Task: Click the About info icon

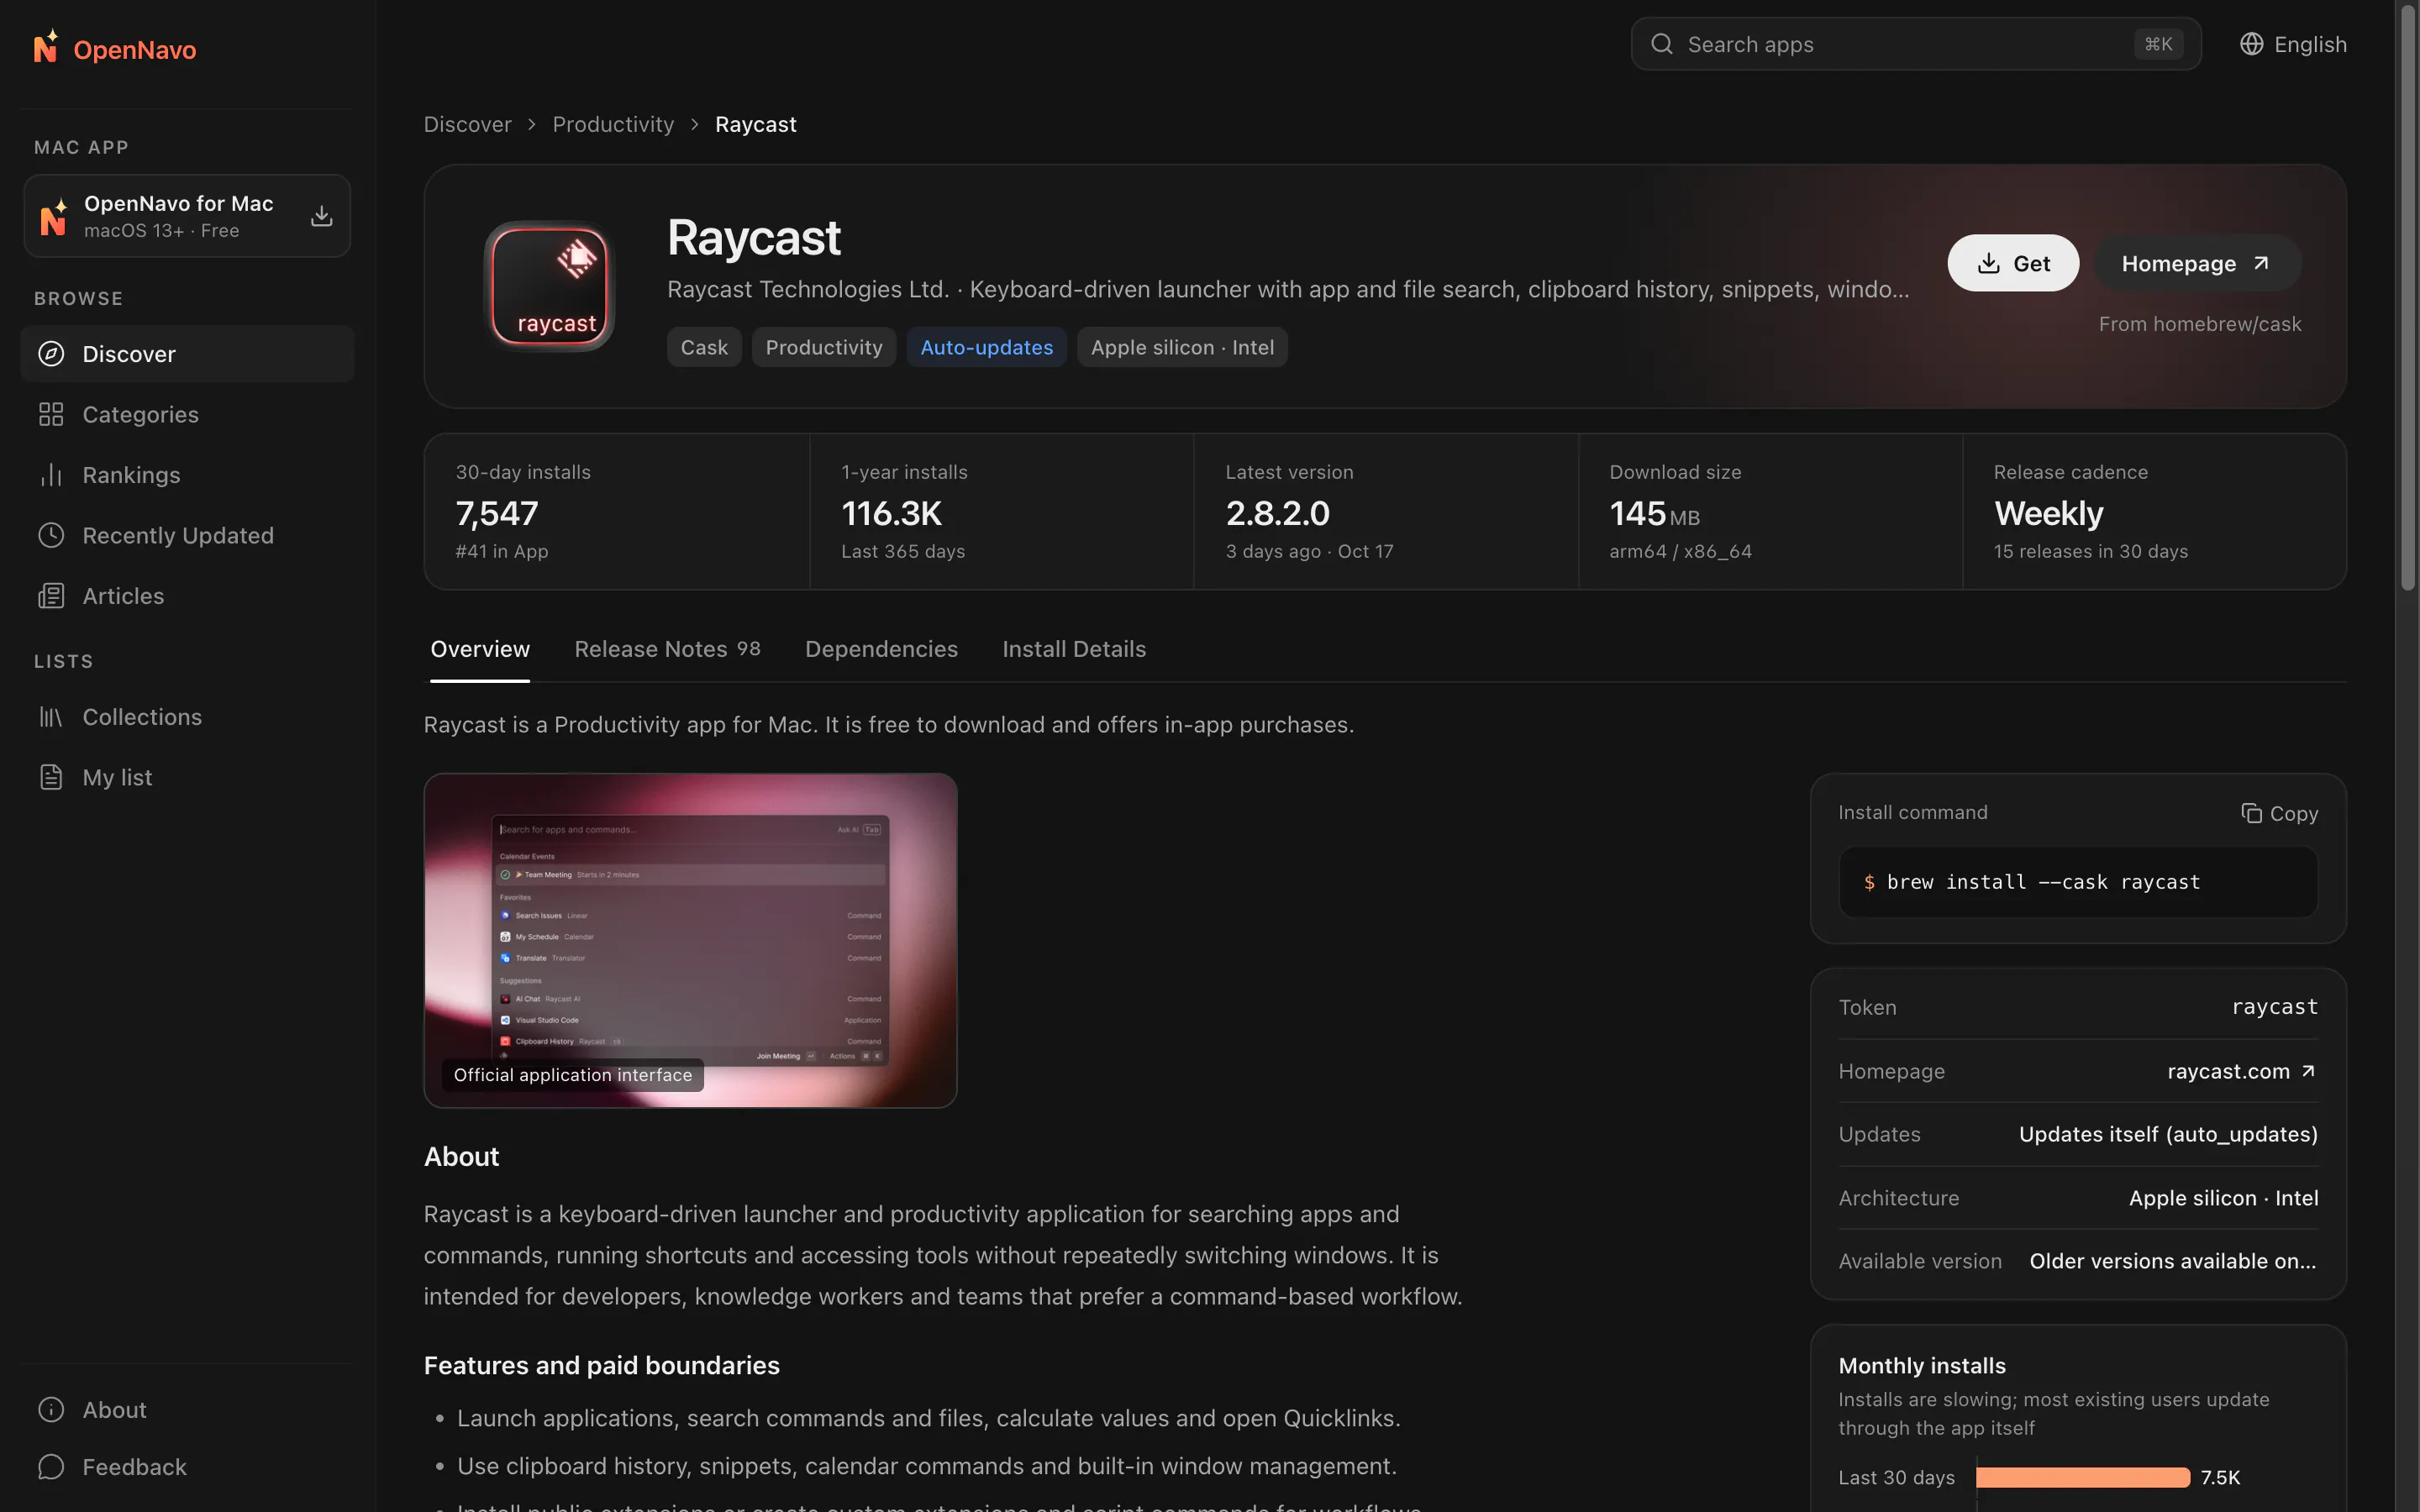Action: (51, 1409)
